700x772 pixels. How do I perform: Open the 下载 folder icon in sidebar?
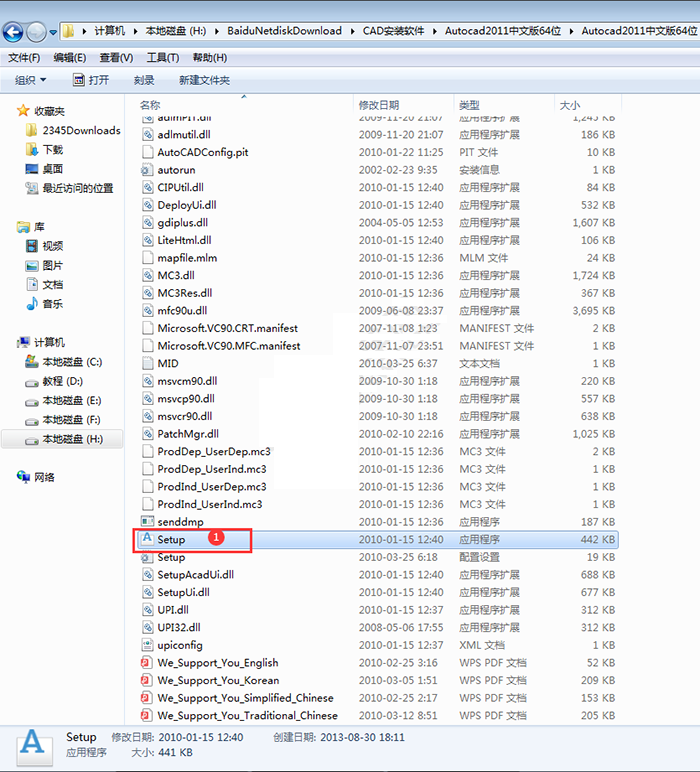click(x=31, y=149)
